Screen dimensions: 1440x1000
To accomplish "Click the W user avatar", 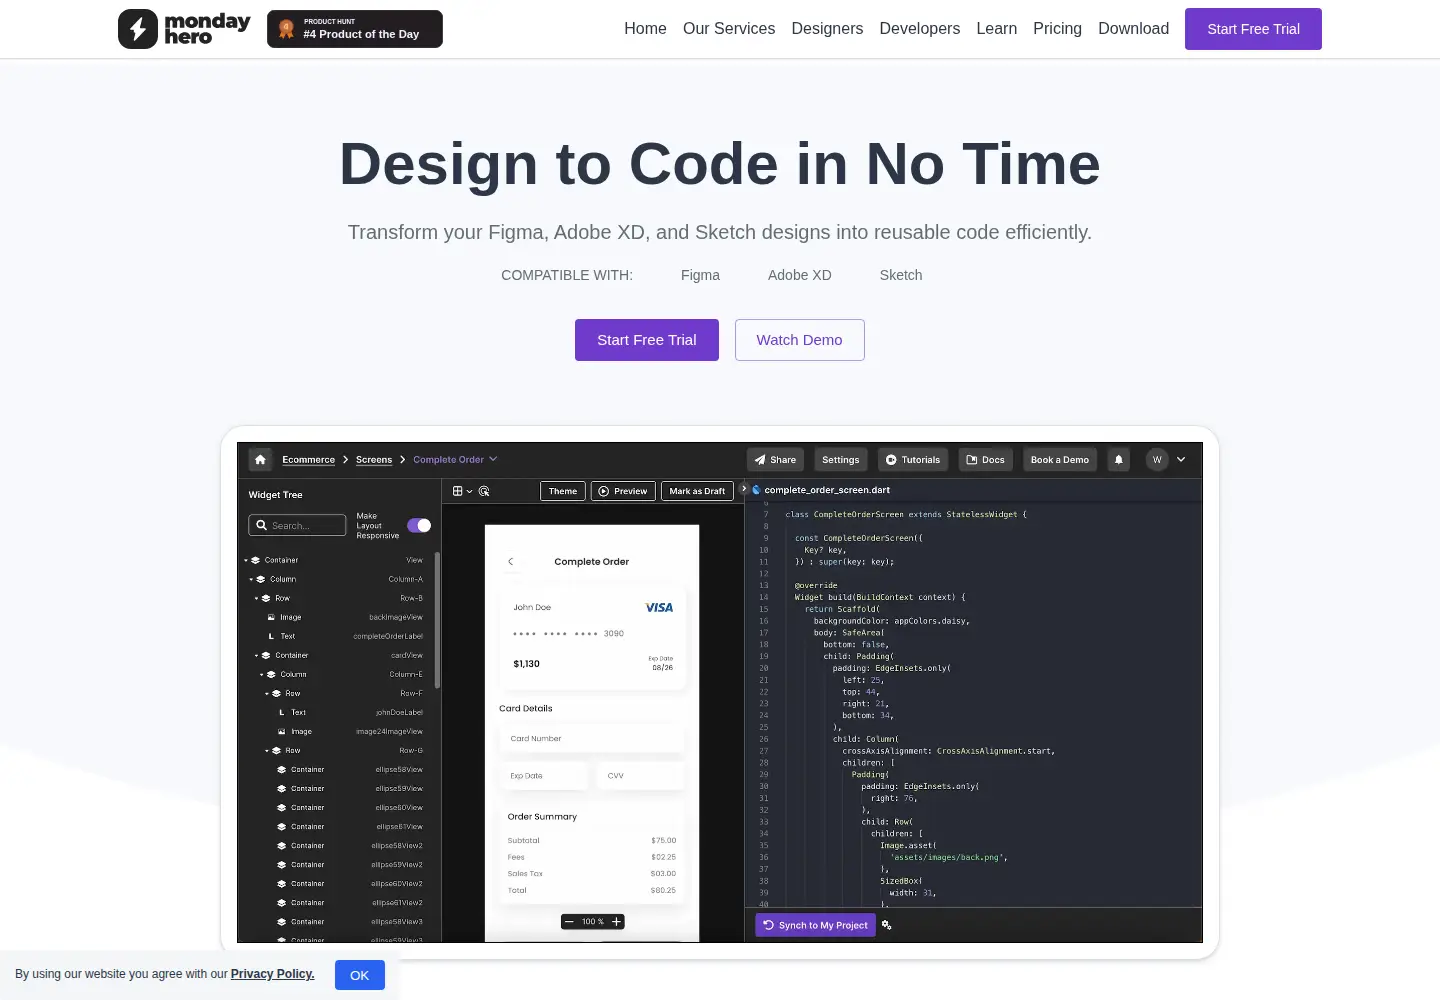I will (1157, 460).
